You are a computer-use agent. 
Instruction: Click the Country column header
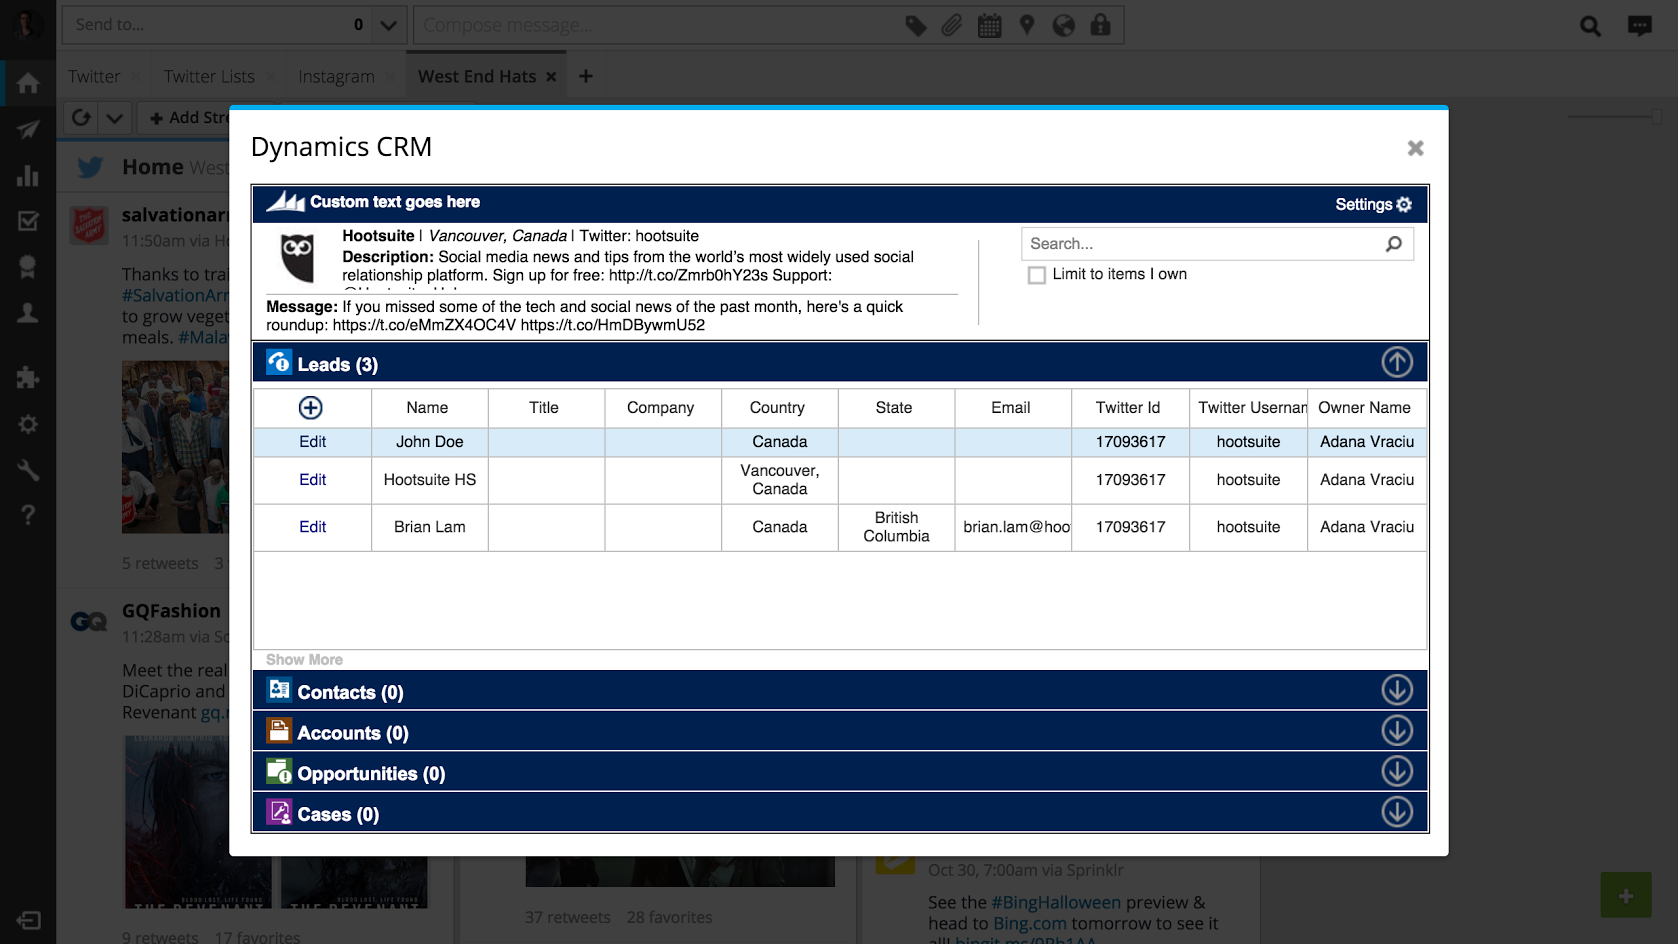(778, 408)
